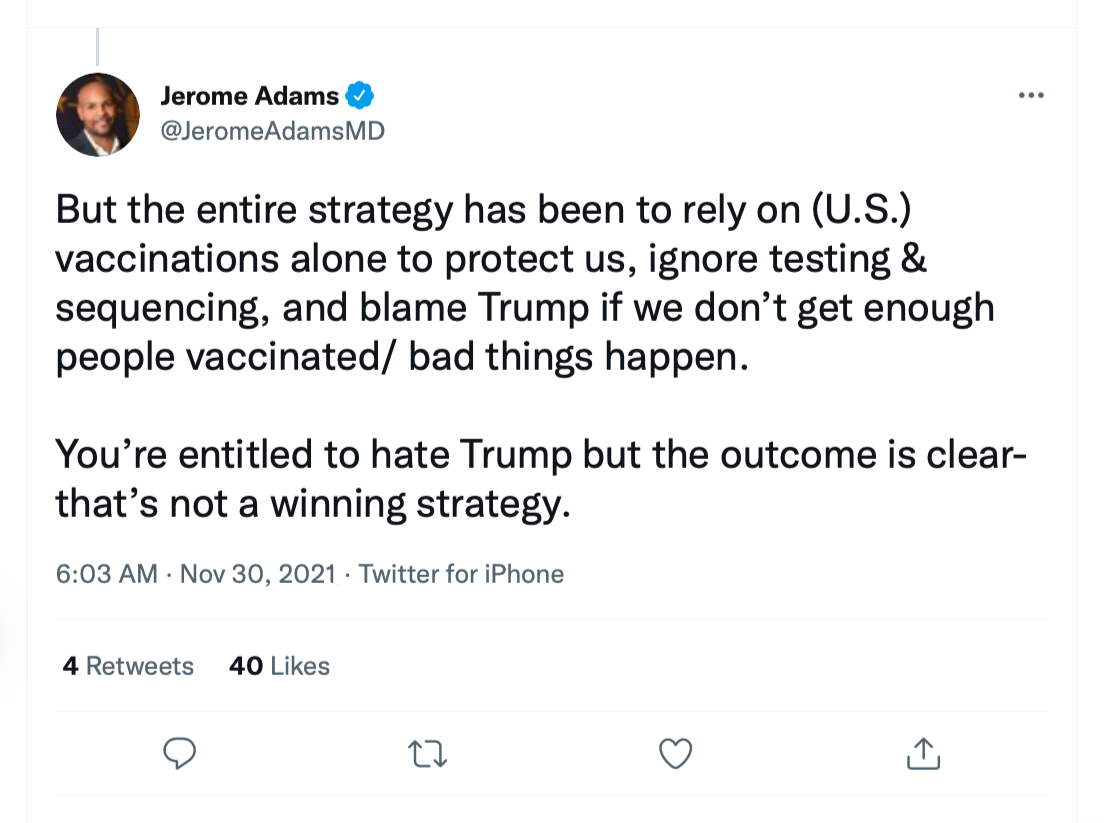Click the reply speech bubble icon
1104x823 pixels.
coord(179,754)
